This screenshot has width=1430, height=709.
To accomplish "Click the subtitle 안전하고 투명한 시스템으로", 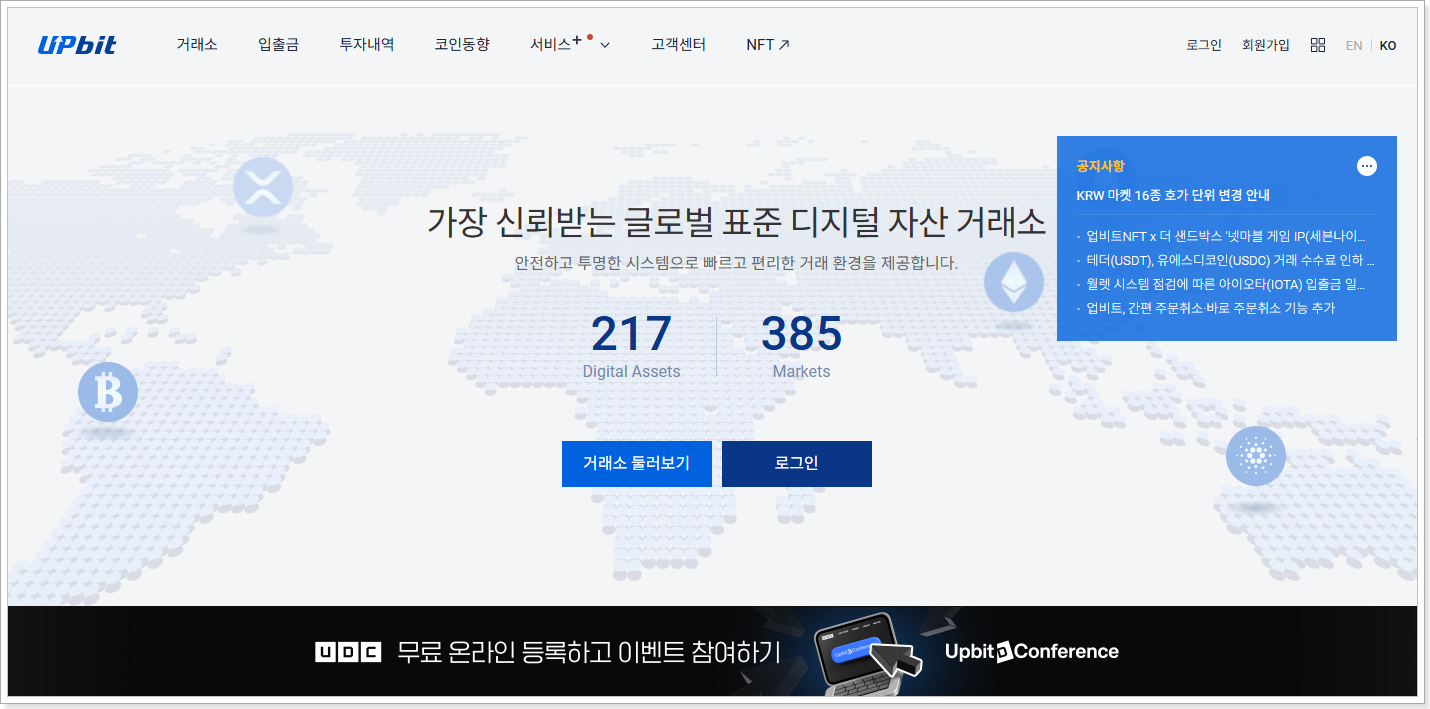I will pos(736,264).
